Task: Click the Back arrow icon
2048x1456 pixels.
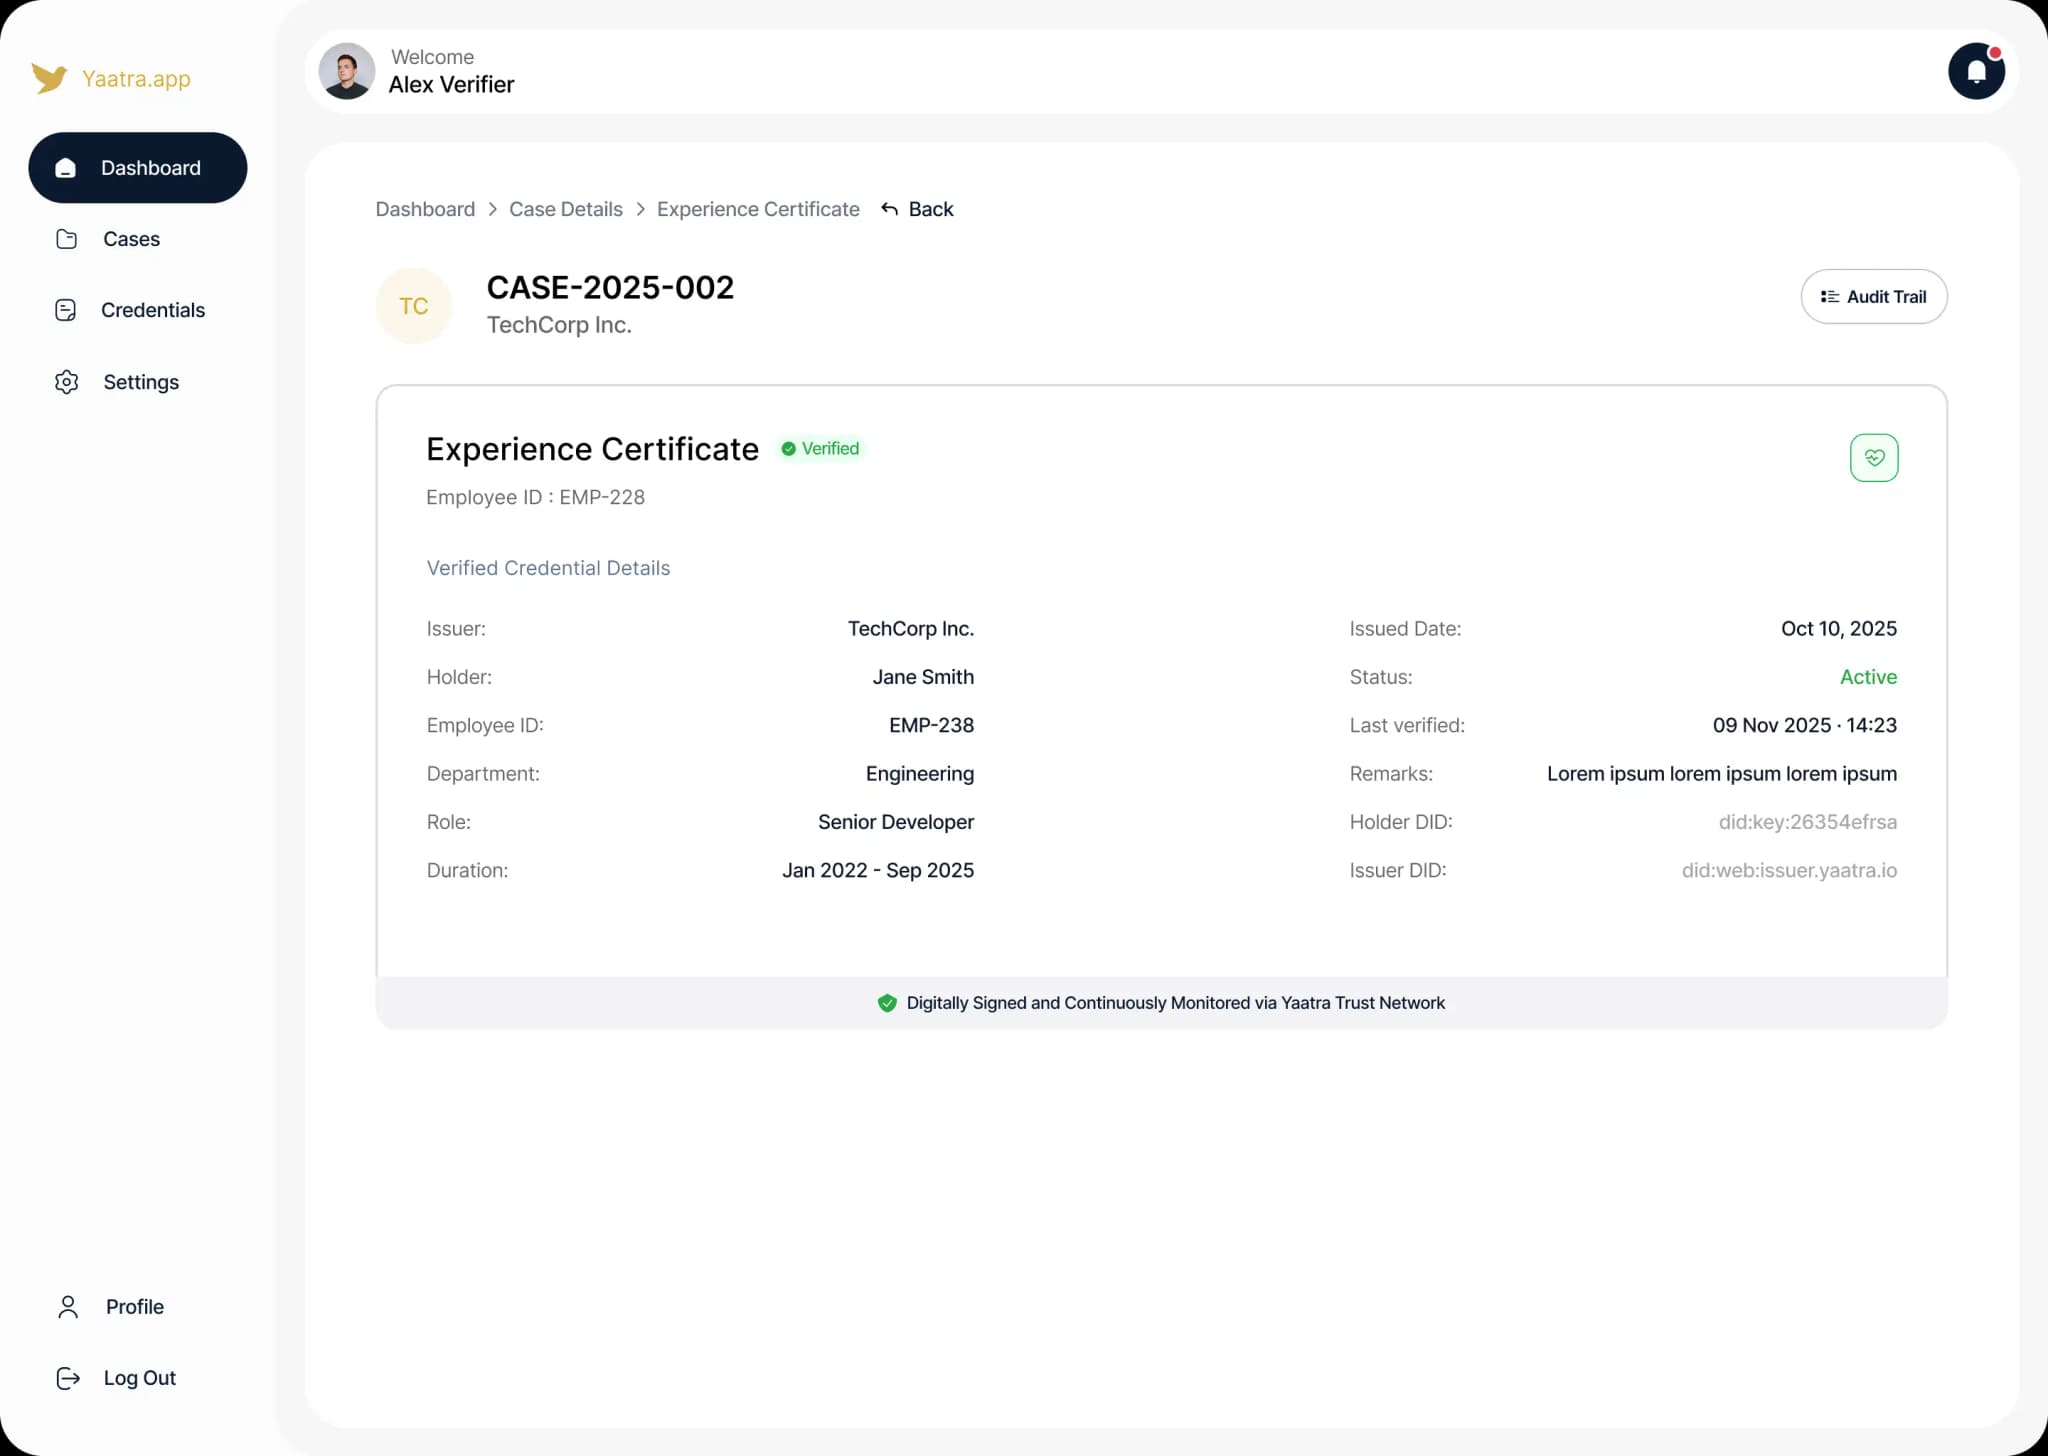Action: click(889, 209)
